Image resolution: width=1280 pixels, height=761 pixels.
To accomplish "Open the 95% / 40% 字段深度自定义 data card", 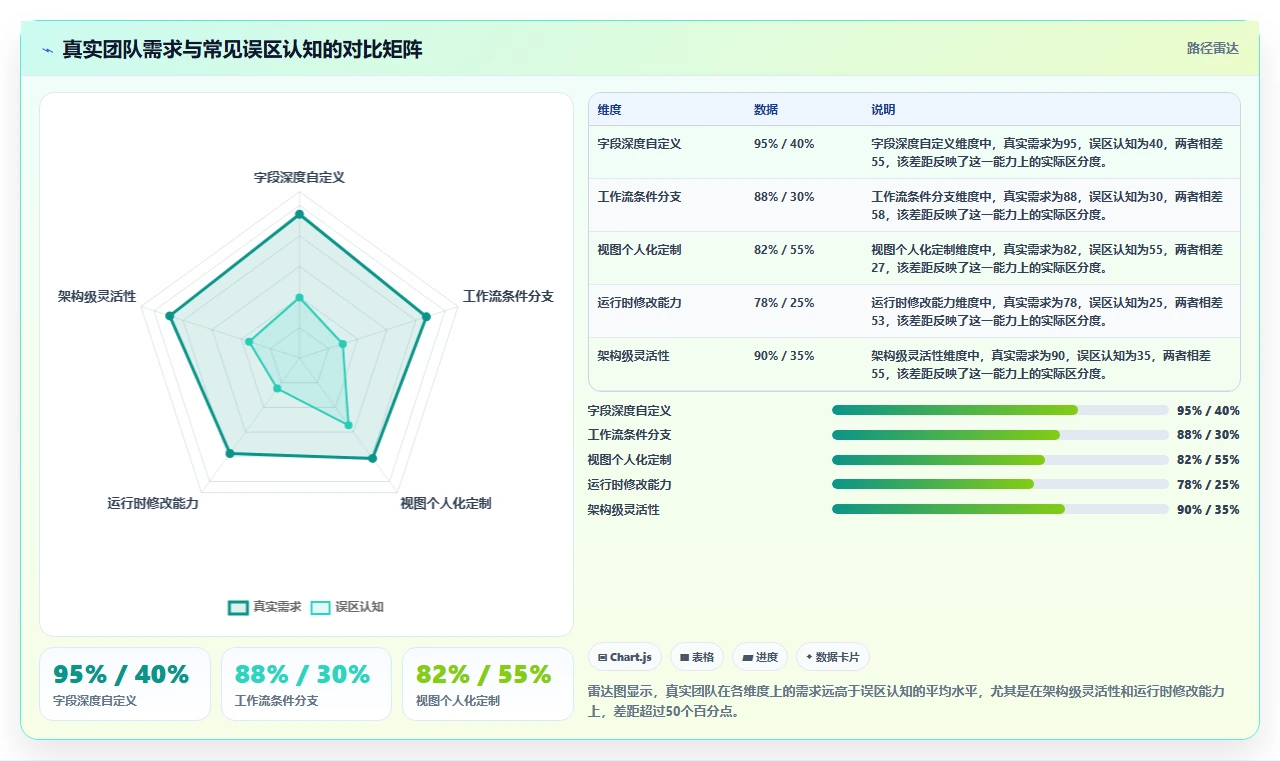I will coord(125,684).
